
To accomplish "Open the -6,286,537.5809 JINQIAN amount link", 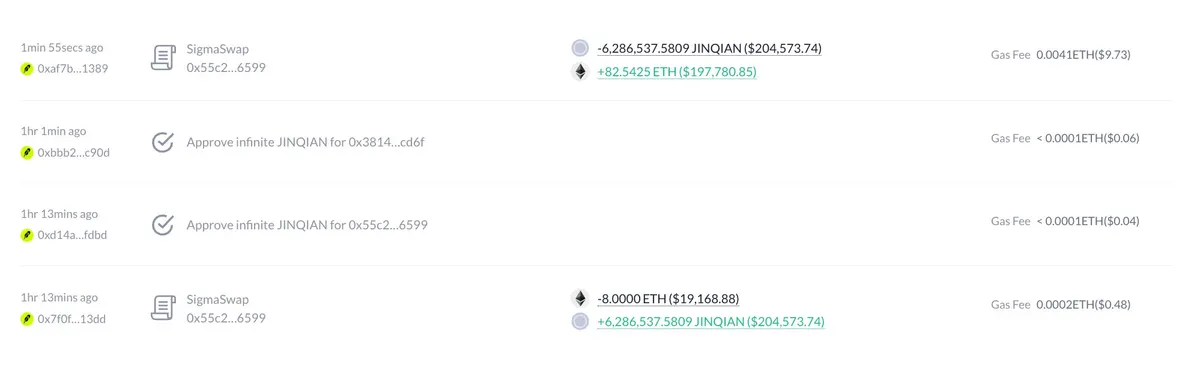I will pyautogui.click(x=710, y=48).
